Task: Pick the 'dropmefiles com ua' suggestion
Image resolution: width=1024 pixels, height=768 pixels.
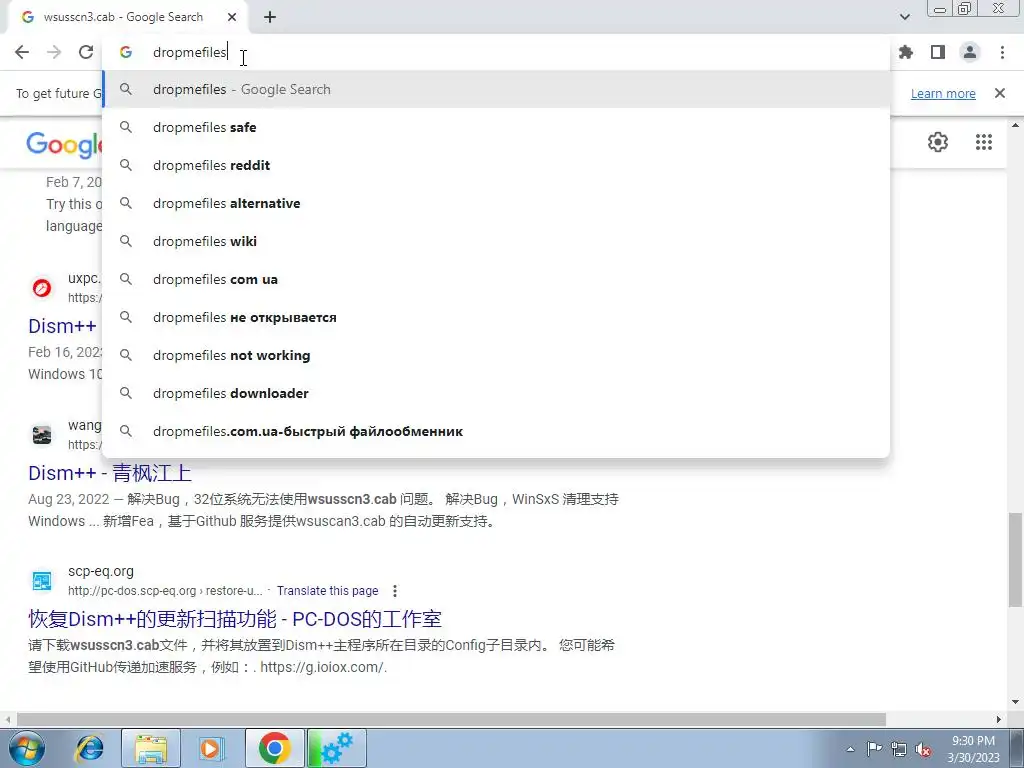Action: tap(496, 280)
